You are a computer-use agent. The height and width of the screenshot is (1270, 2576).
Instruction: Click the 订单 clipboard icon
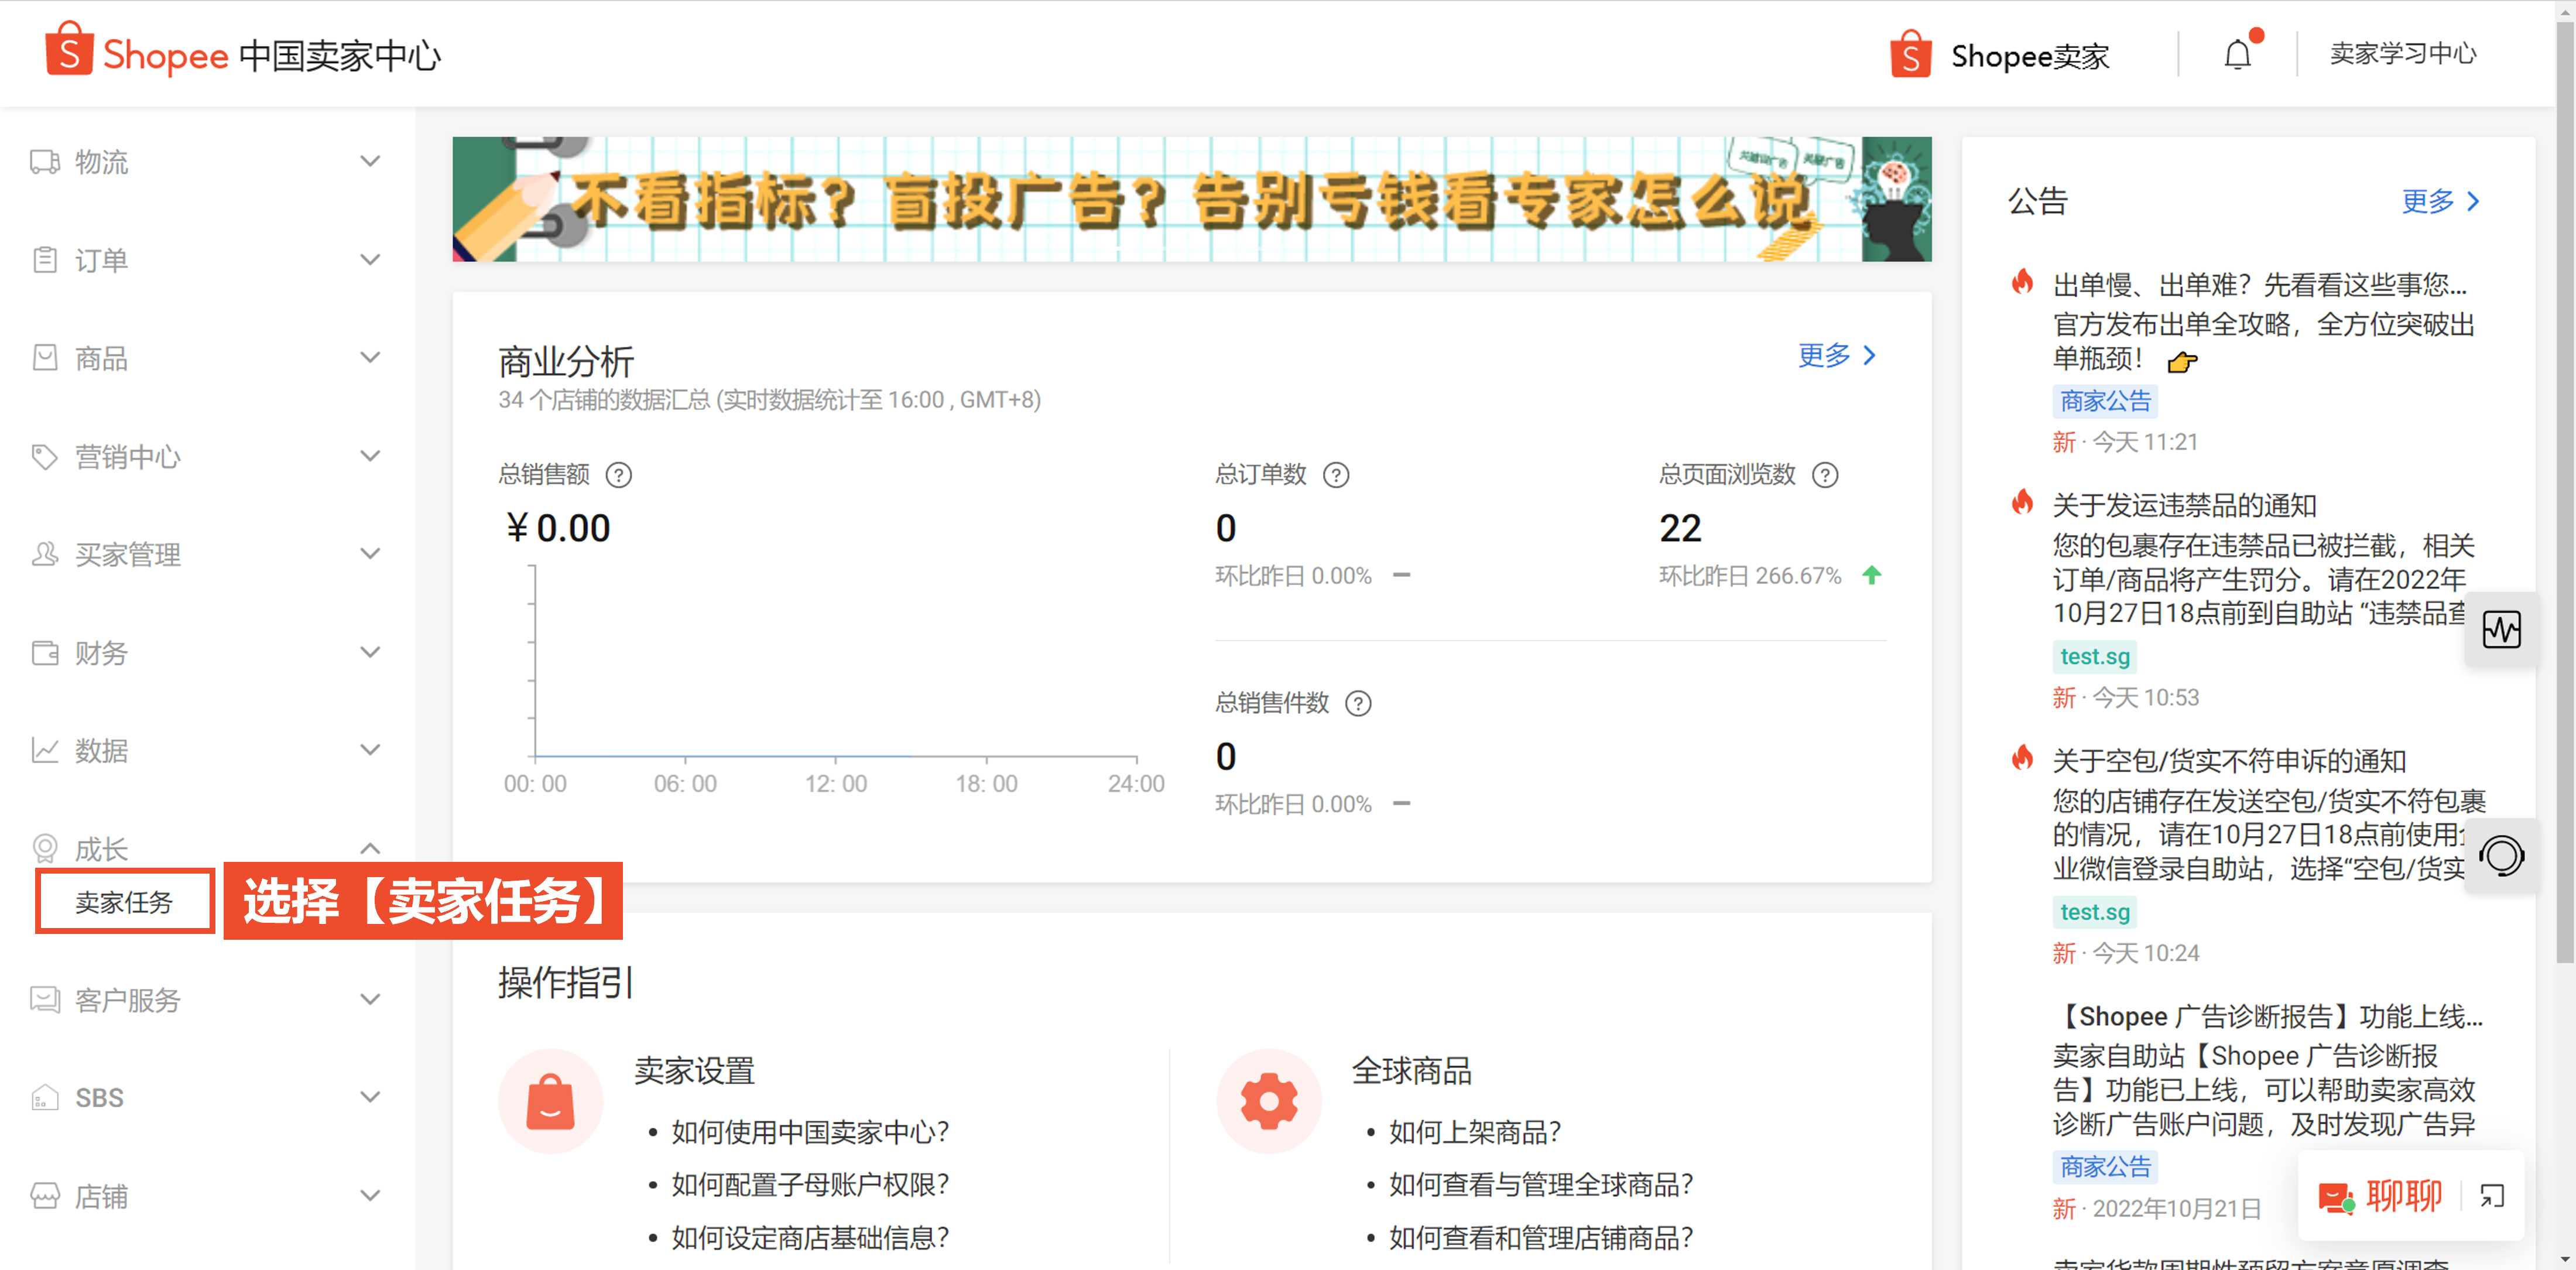pyautogui.click(x=45, y=259)
